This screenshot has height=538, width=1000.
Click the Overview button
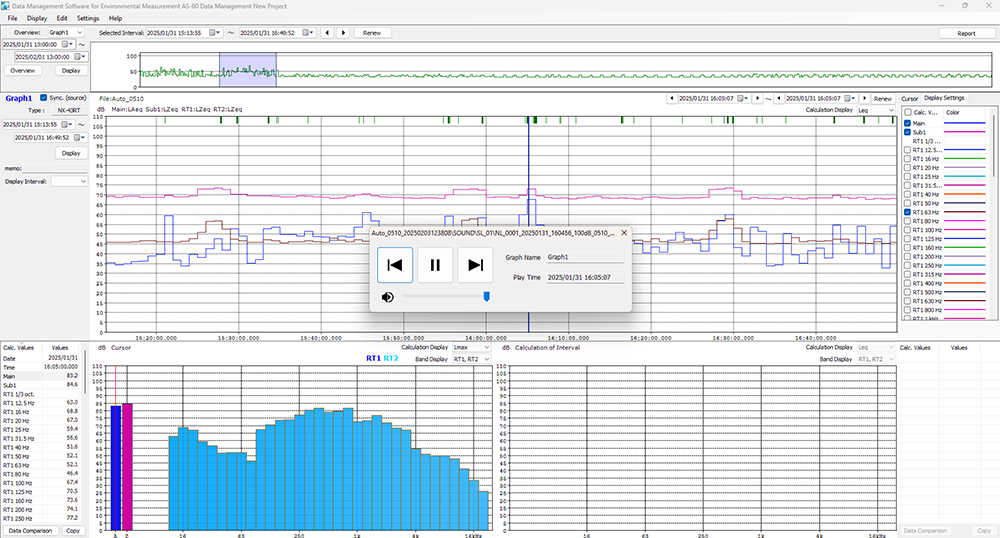tap(22, 71)
